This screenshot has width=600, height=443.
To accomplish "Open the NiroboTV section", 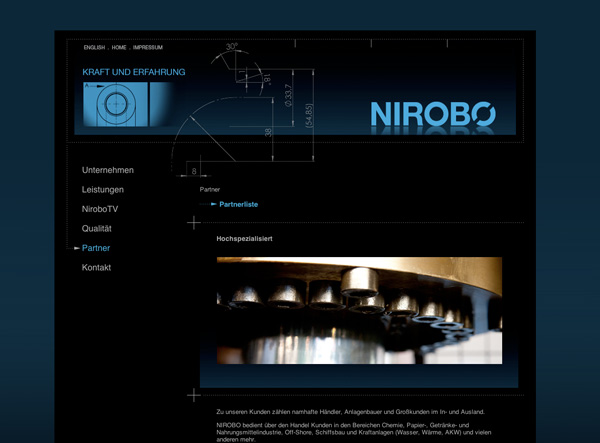I will coord(100,209).
